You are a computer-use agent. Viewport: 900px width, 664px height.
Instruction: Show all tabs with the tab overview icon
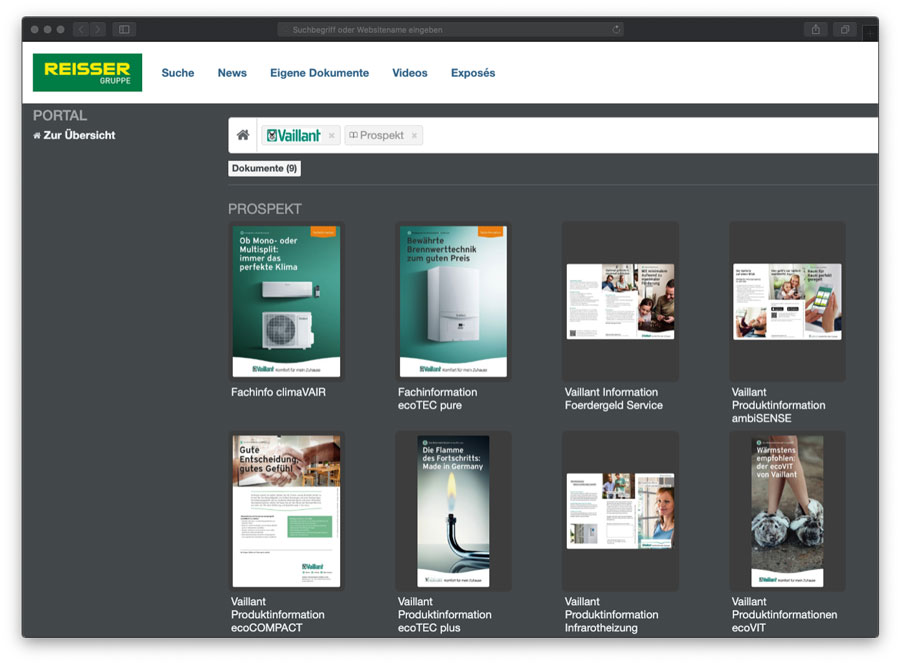tap(845, 29)
